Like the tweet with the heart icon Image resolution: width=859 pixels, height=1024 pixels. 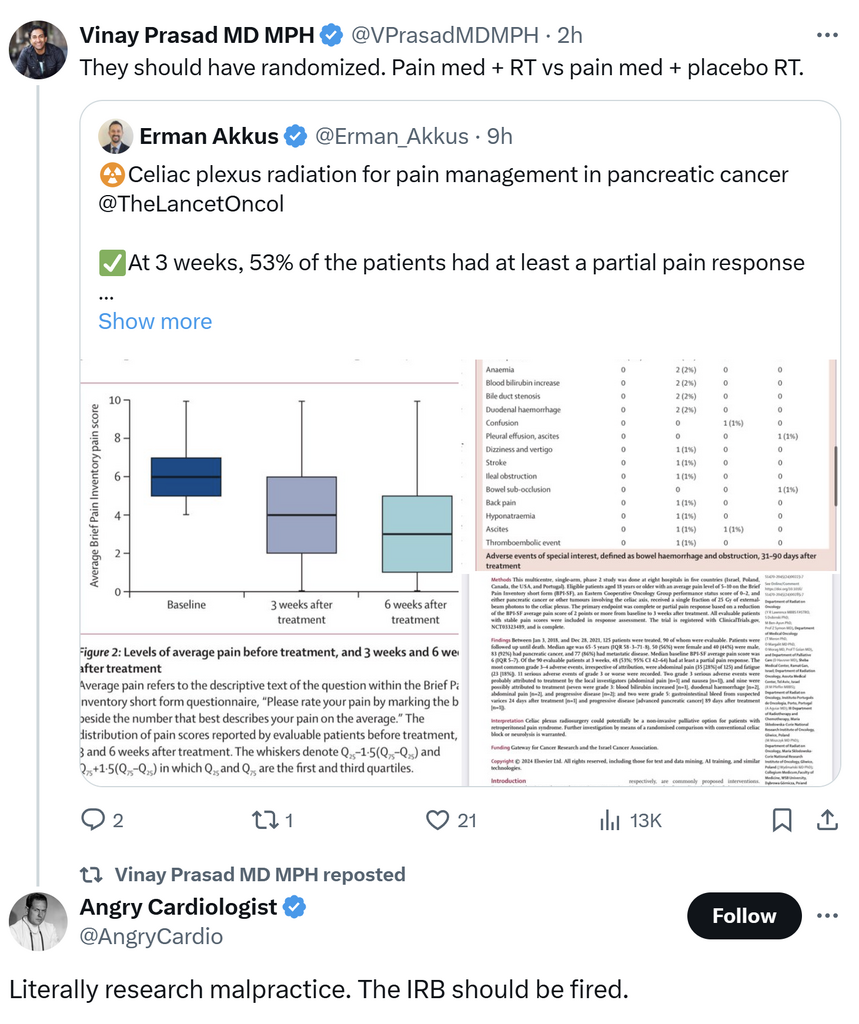(438, 820)
